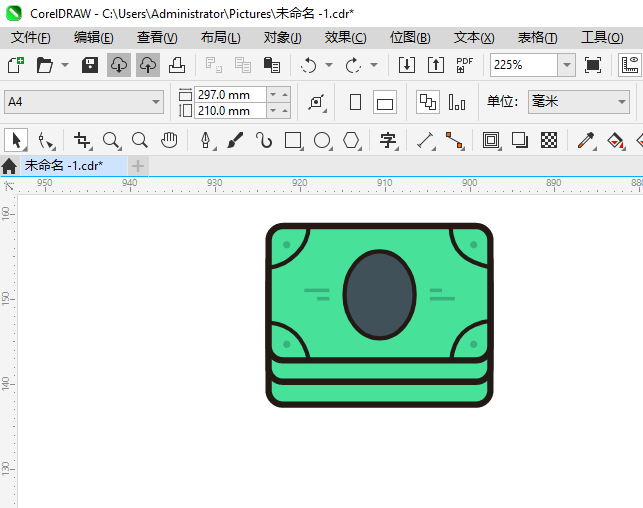This screenshot has height=508, width=643.
Task: Select the Pan hand tool
Action: 169,140
